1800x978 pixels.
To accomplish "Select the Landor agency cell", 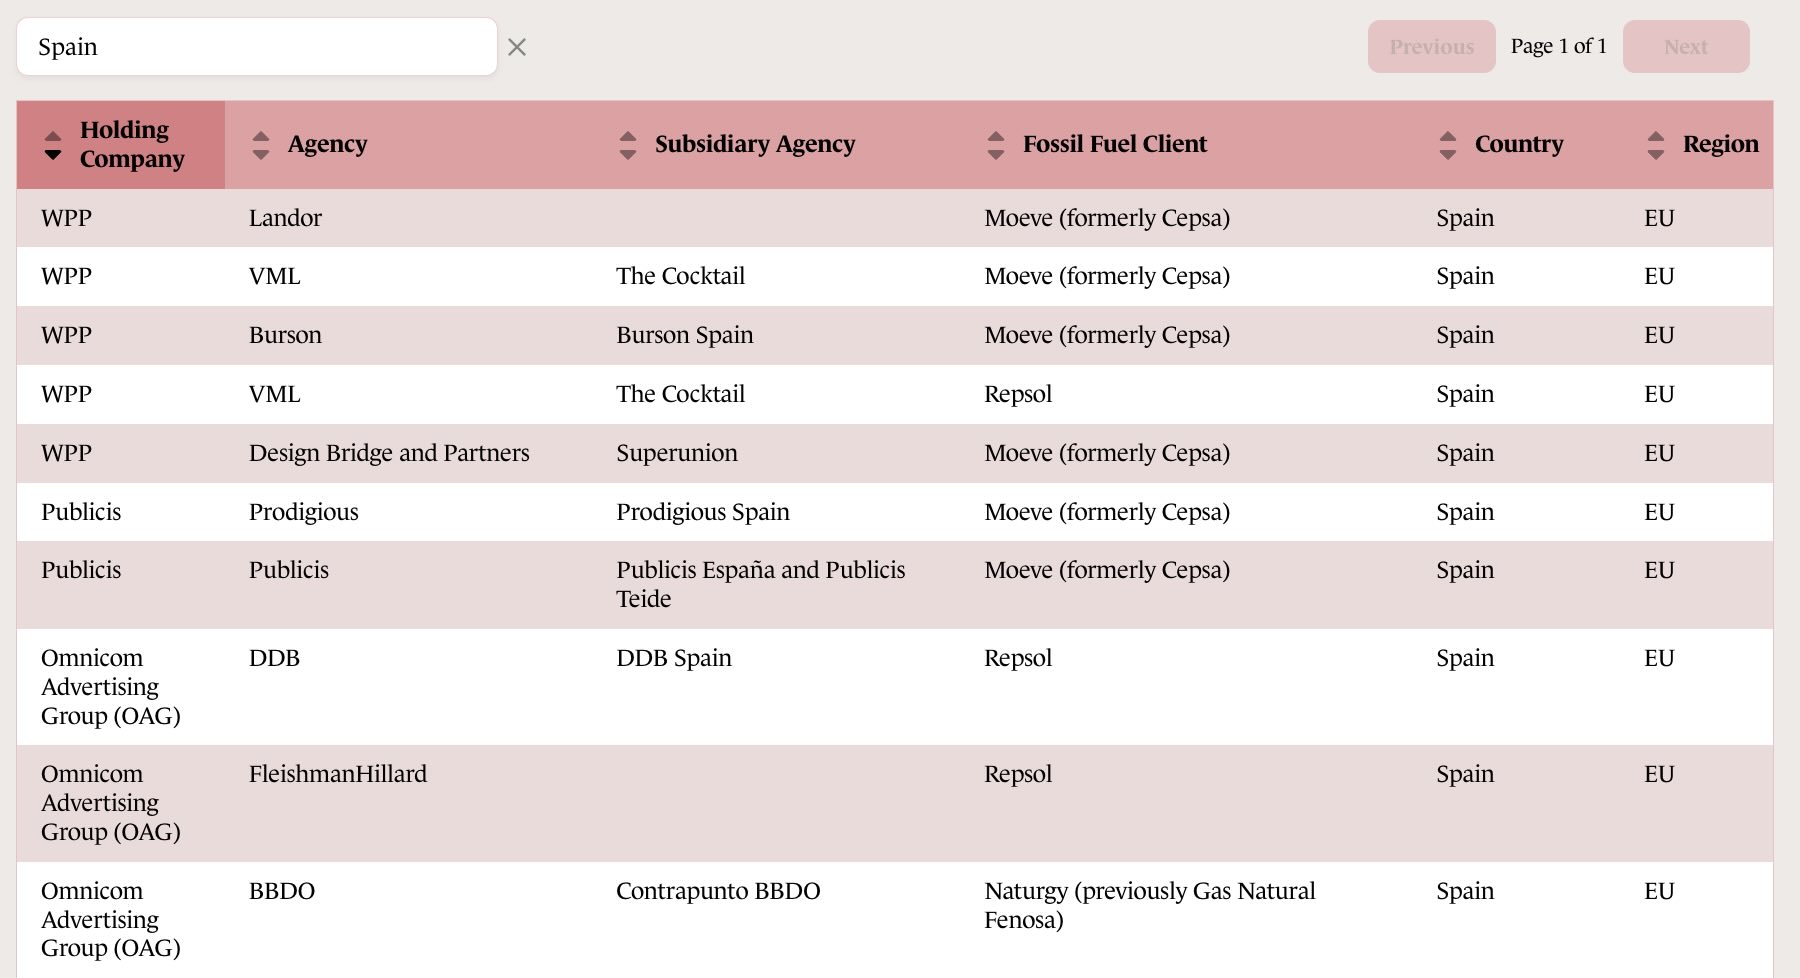I will click(286, 218).
